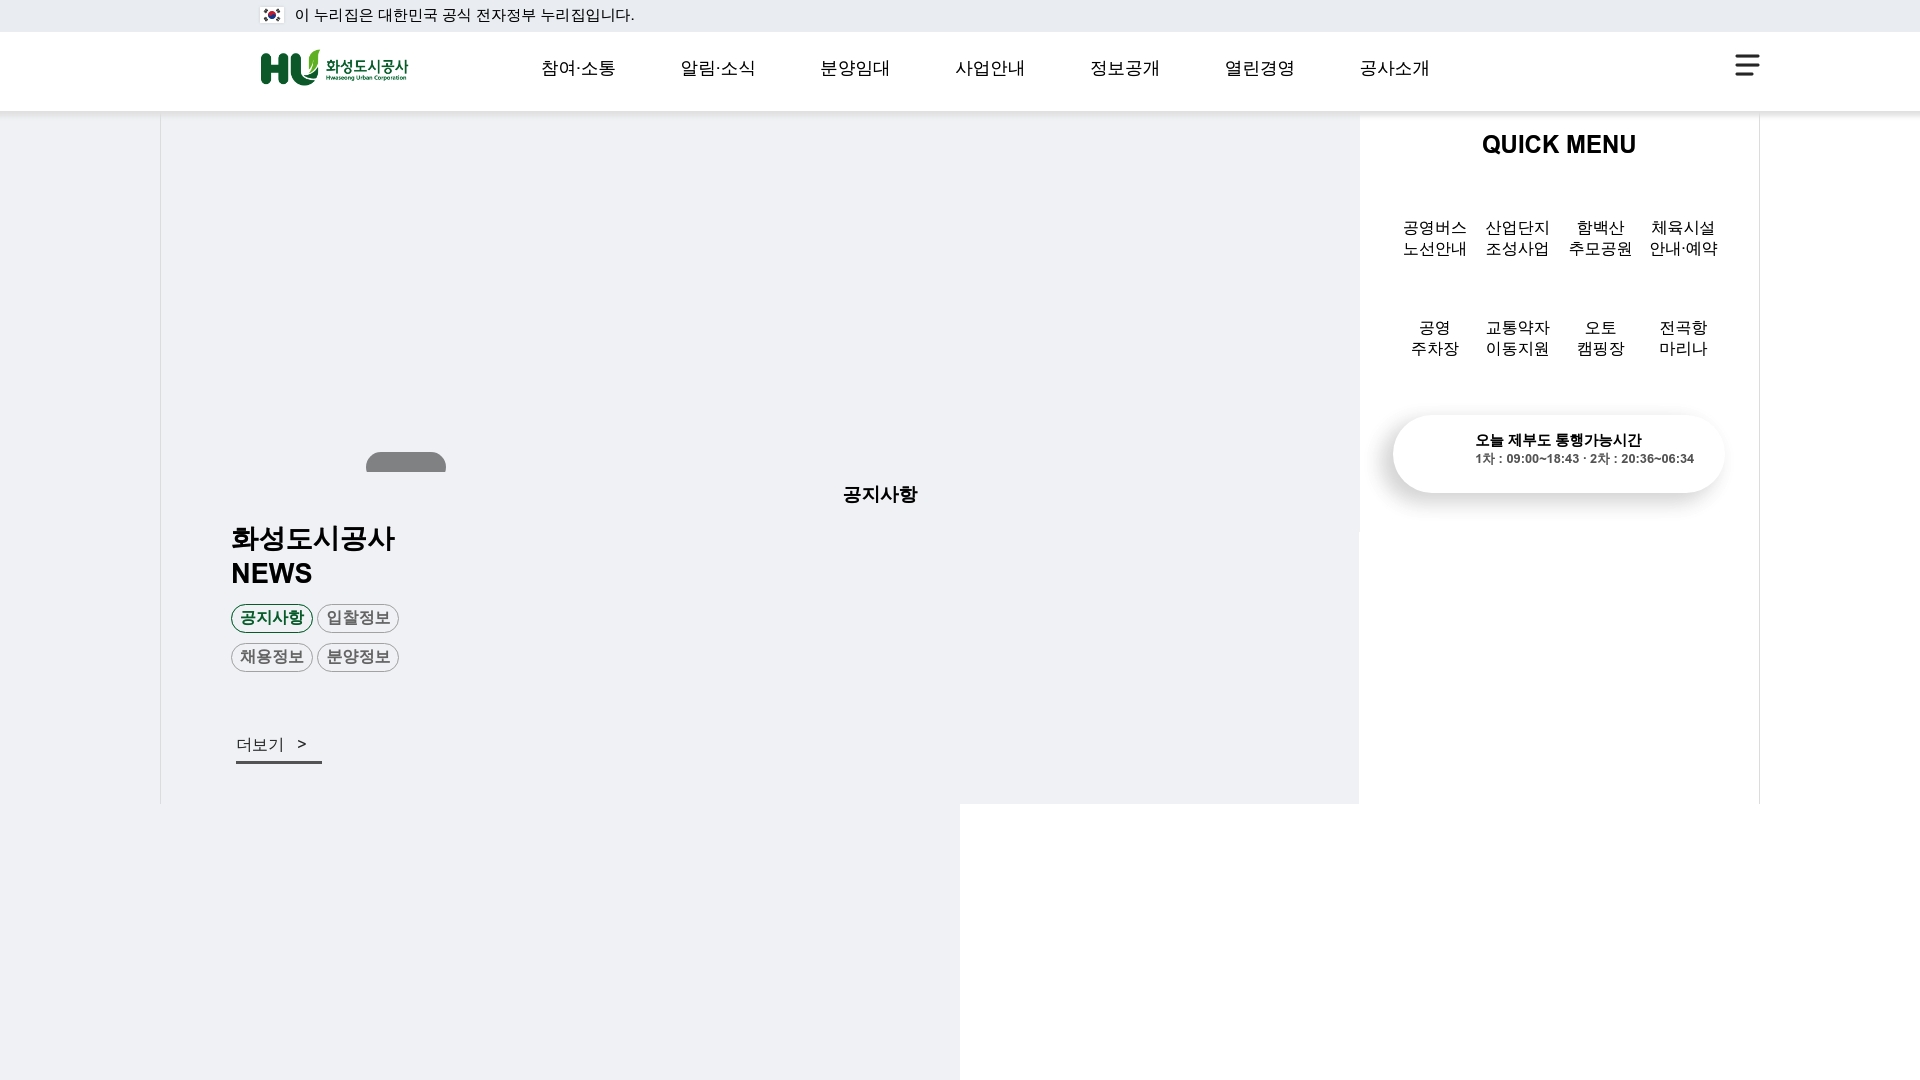Open 공영 주차장 quick menu
The image size is (1920, 1080).
coord(1435,338)
